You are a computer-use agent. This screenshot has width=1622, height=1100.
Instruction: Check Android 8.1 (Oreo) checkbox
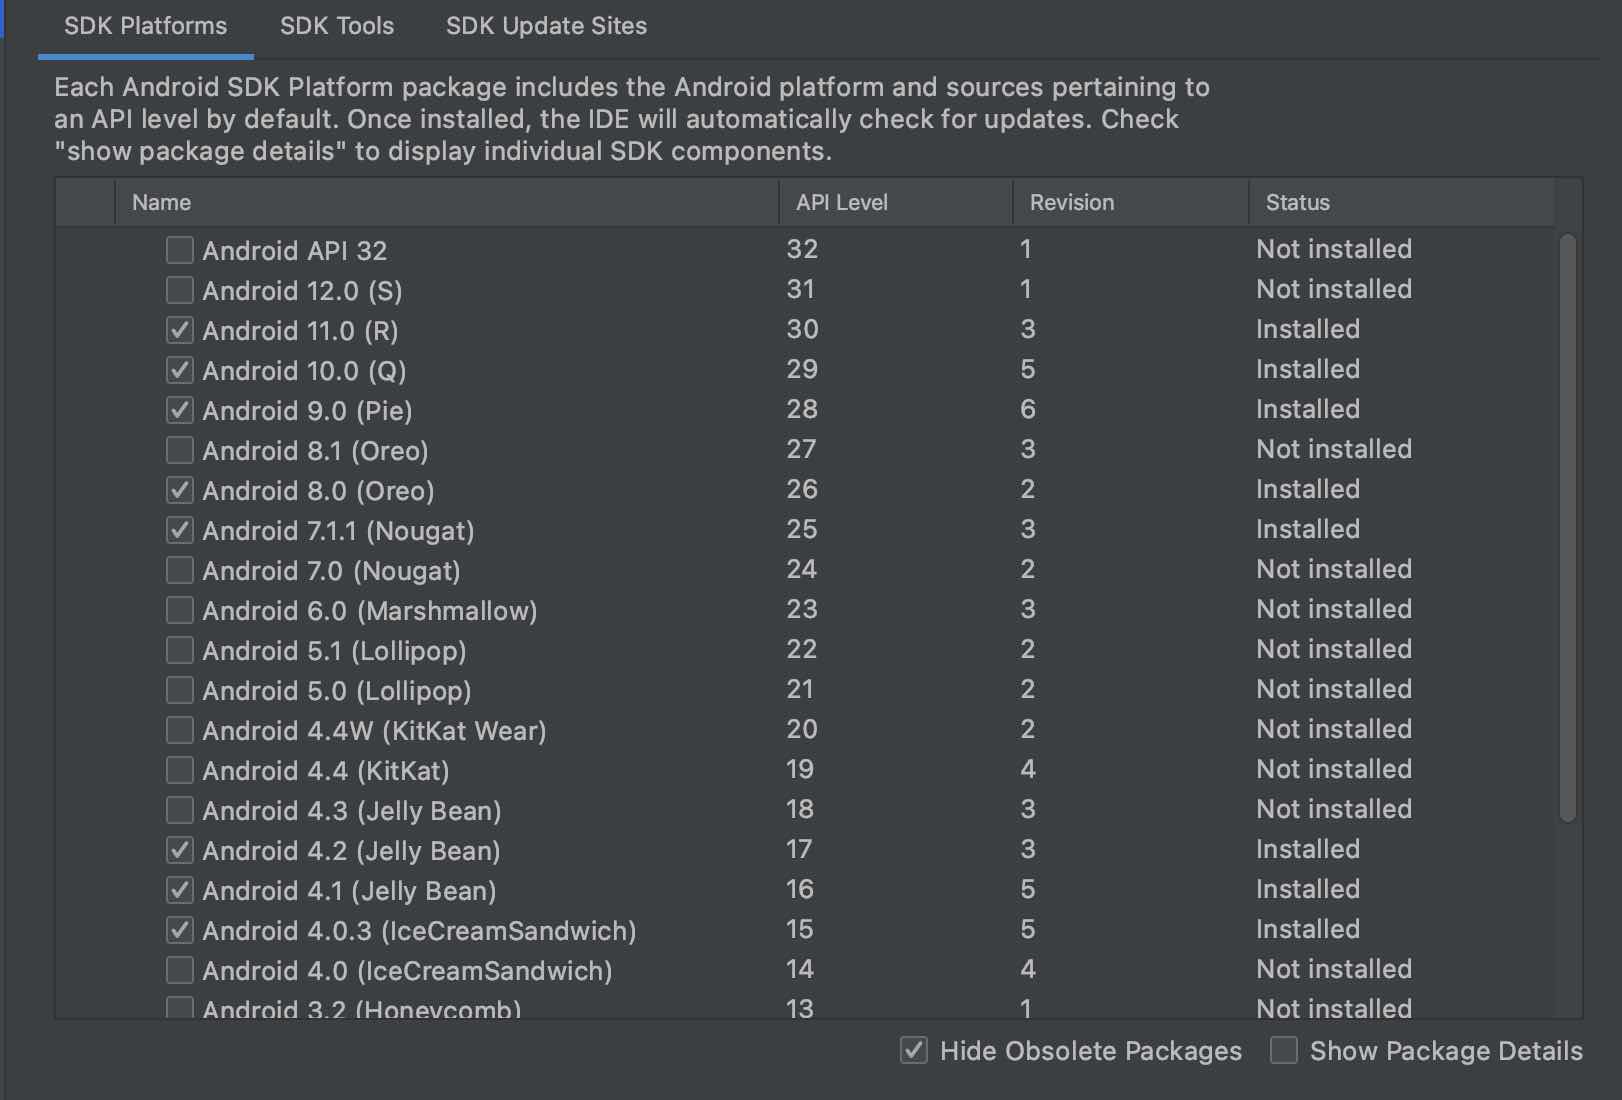180,450
